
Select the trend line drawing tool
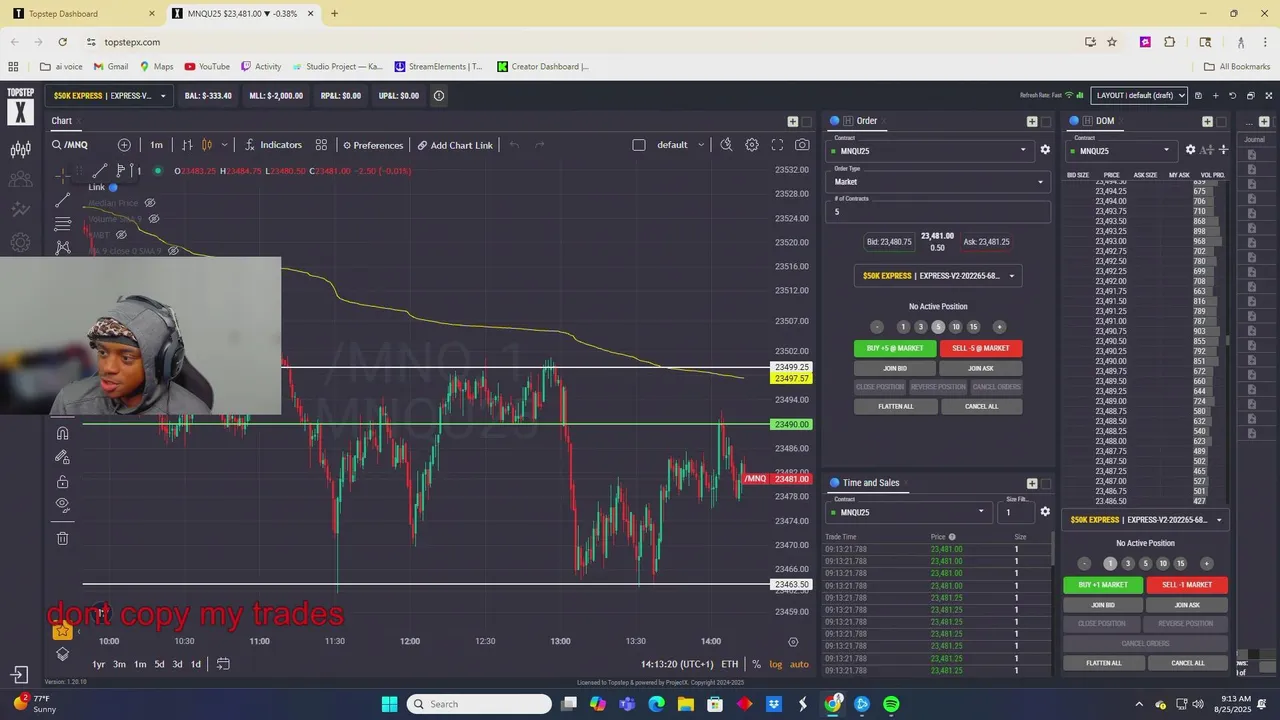[63, 200]
